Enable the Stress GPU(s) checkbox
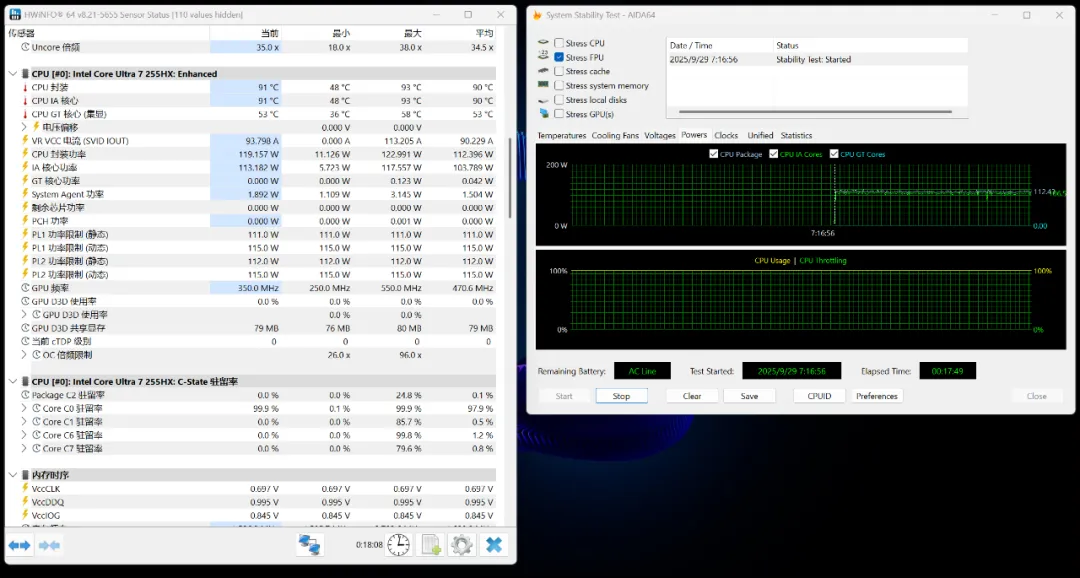The height and width of the screenshot is (578, 1080). click(559, 114)
